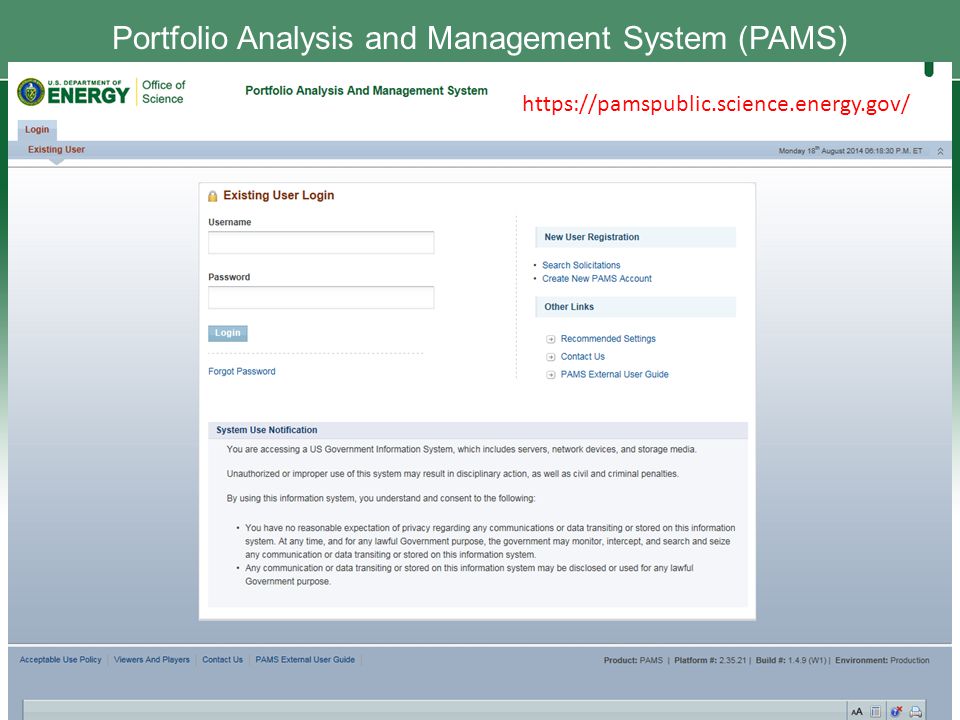Select the Existing User sub-tab

click(x=56, y=149)
